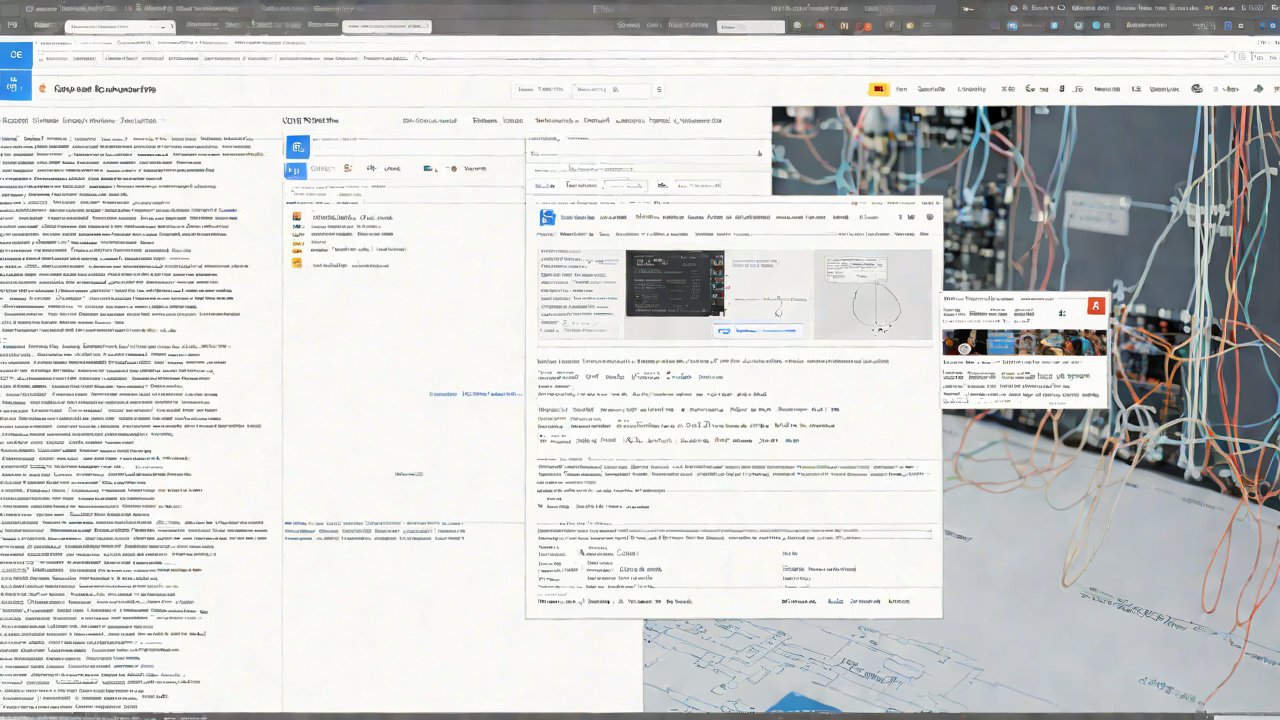Click the orange icon beside the page title
Image resolution: width=1280 pixels, height=720 pixels.
tap(42, 89)
